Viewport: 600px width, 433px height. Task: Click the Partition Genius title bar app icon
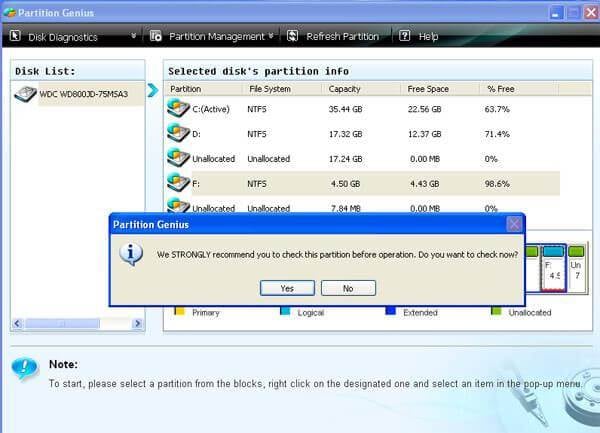[x=10, y=13]
